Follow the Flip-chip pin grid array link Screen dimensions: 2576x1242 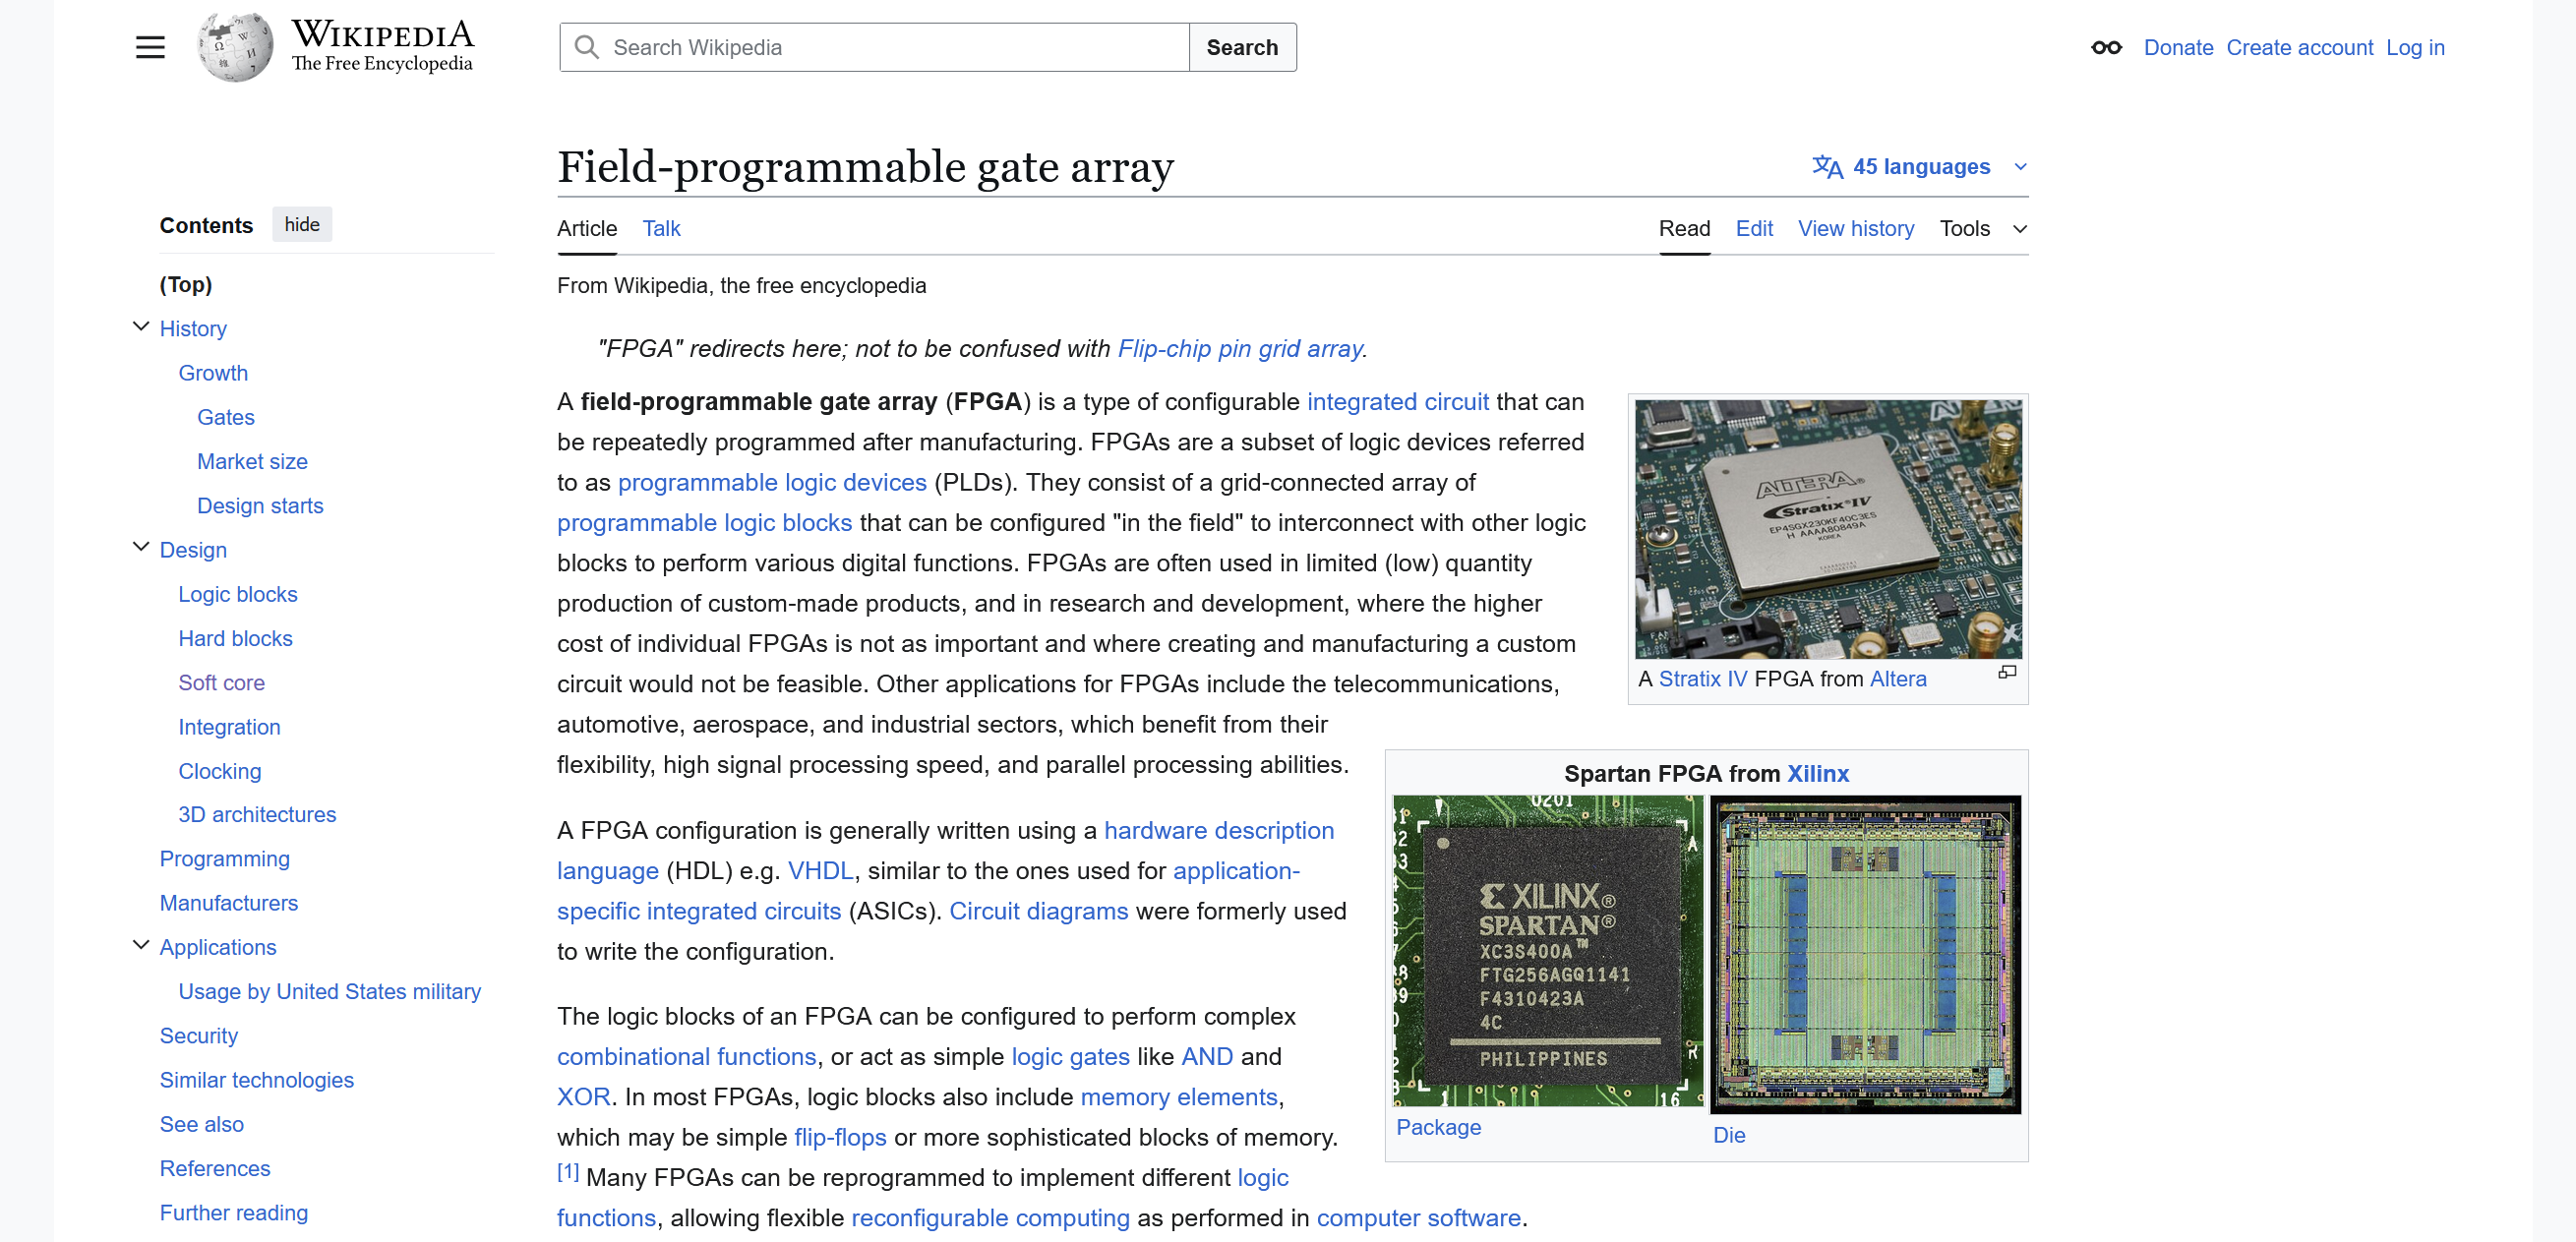pyautogui.click(x=1240, y=348)
